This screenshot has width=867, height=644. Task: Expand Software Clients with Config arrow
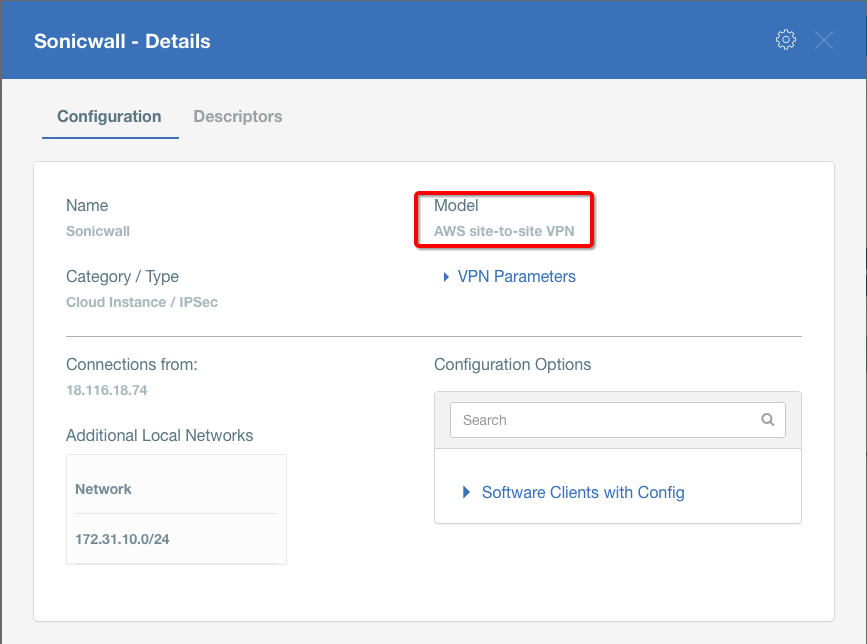[466, 492]
